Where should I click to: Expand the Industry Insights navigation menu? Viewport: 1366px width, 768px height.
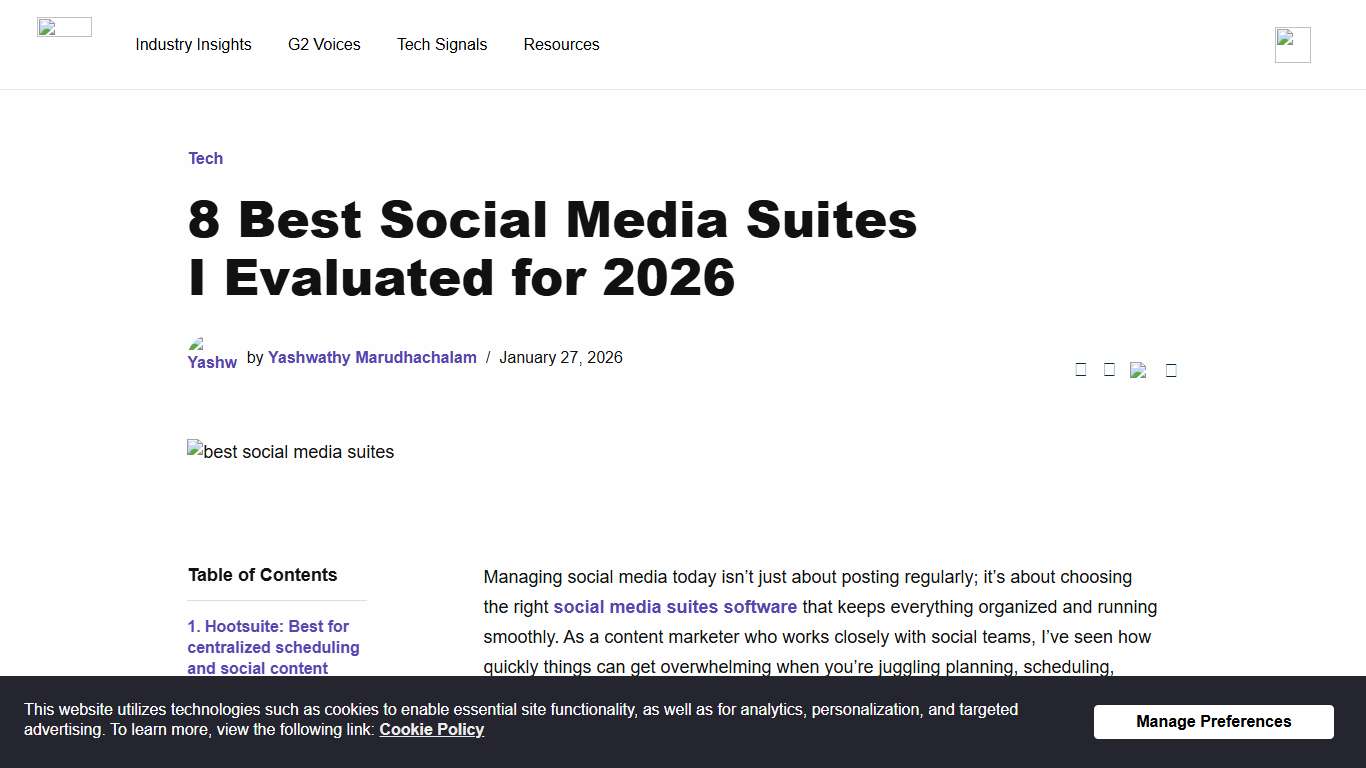(193, 44)
